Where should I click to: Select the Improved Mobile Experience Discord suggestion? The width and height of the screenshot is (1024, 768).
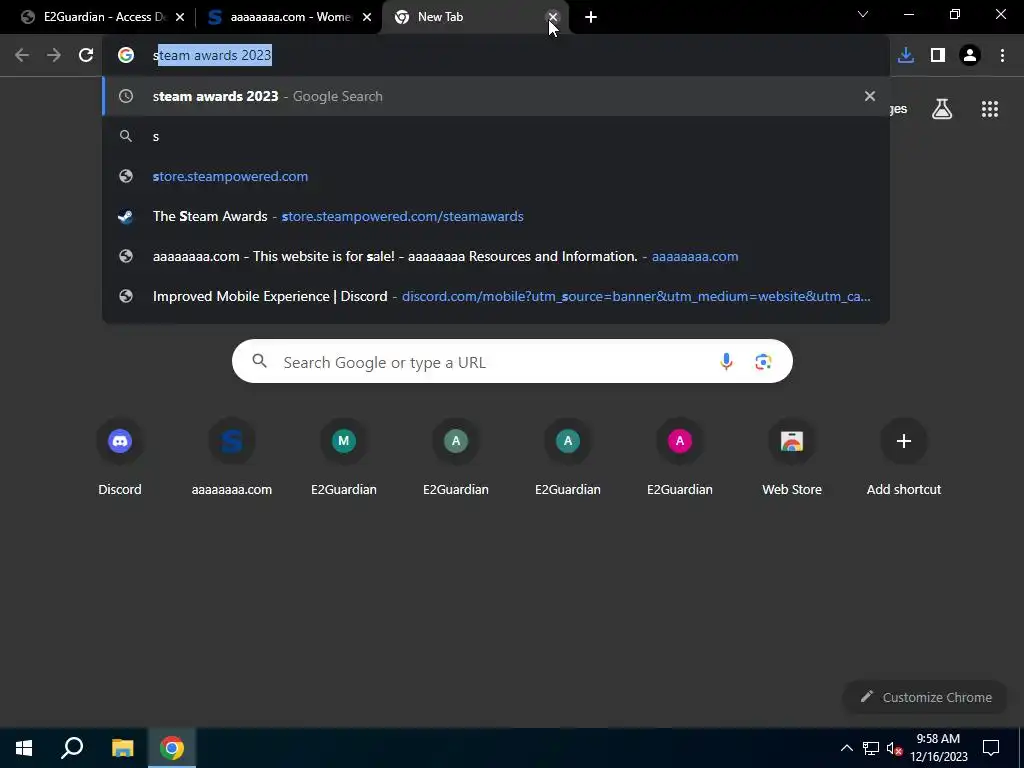pos(496,296)
